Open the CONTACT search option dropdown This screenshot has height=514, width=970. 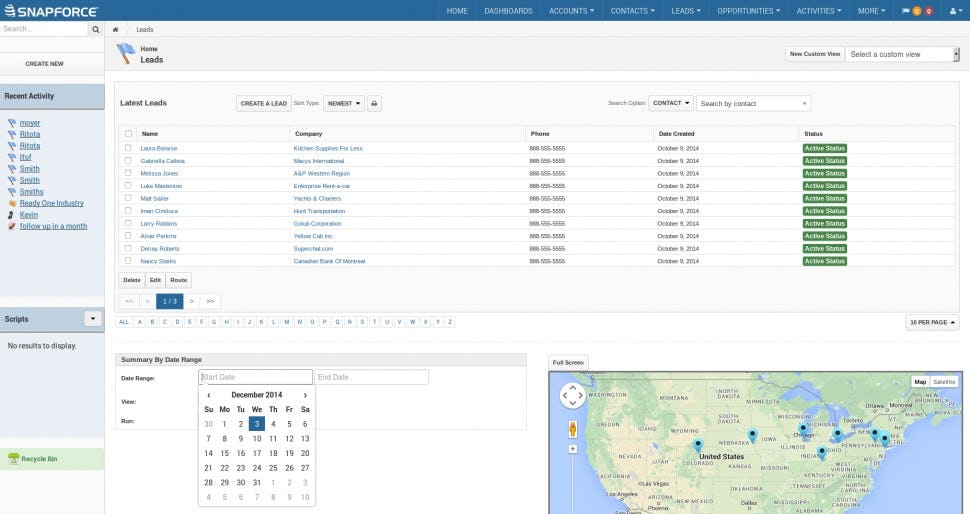[x=671, y=103]
